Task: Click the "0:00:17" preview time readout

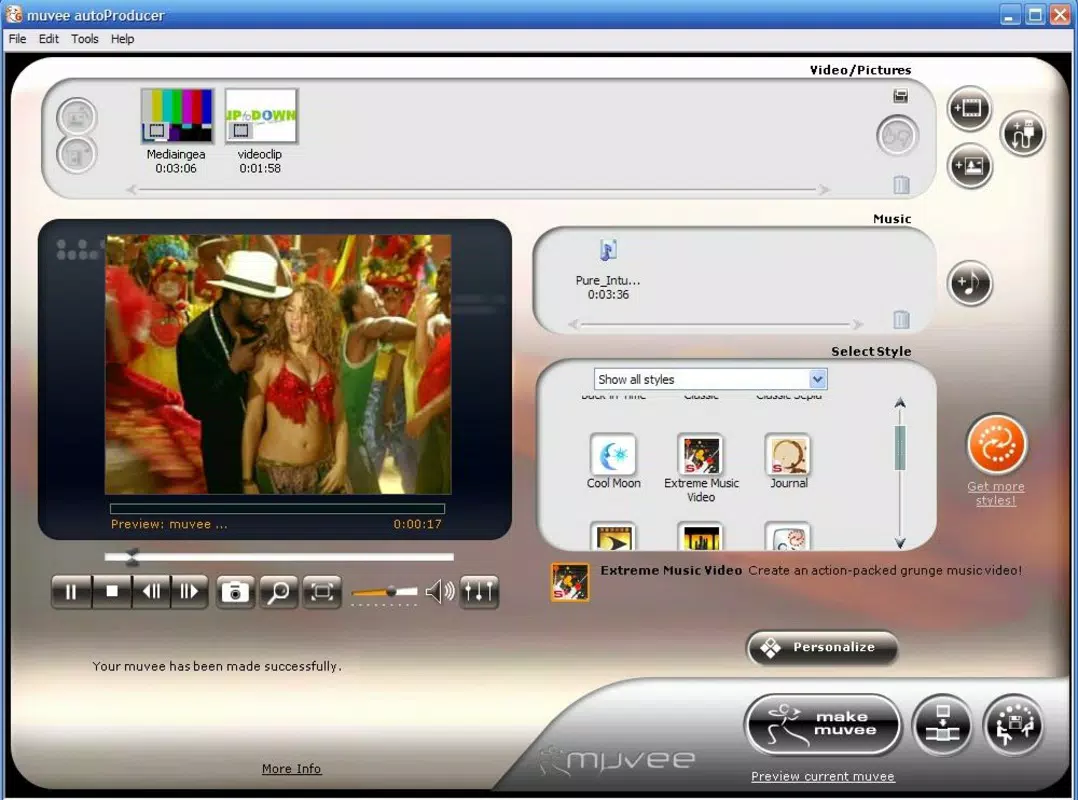Action: 417,524
